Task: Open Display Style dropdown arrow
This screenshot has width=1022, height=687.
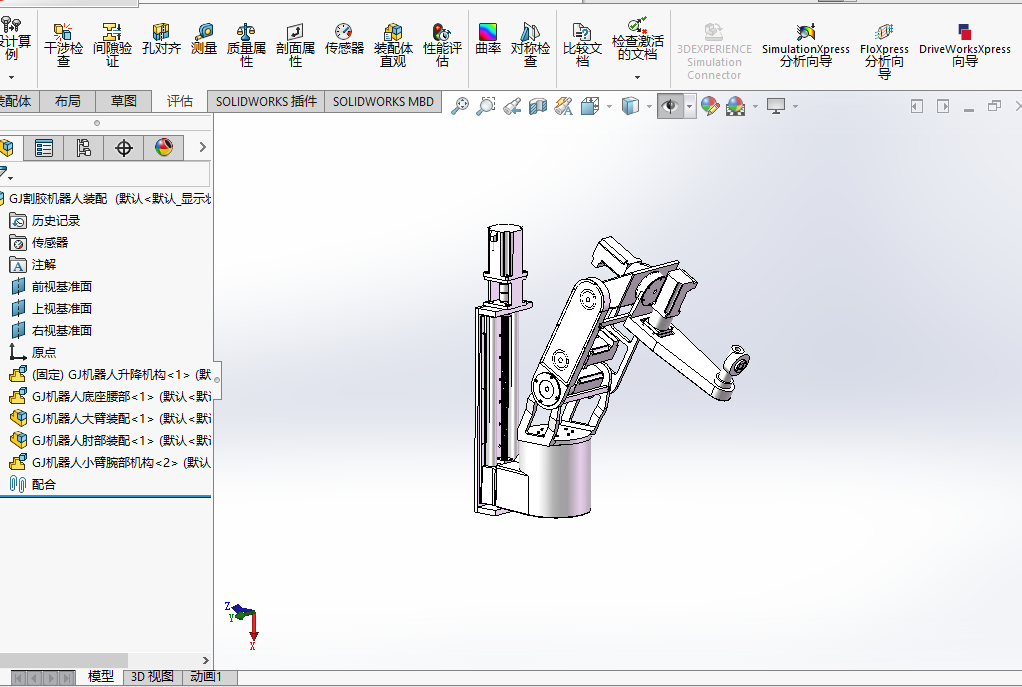Action: pyautogui.click(x=649, y=106)
